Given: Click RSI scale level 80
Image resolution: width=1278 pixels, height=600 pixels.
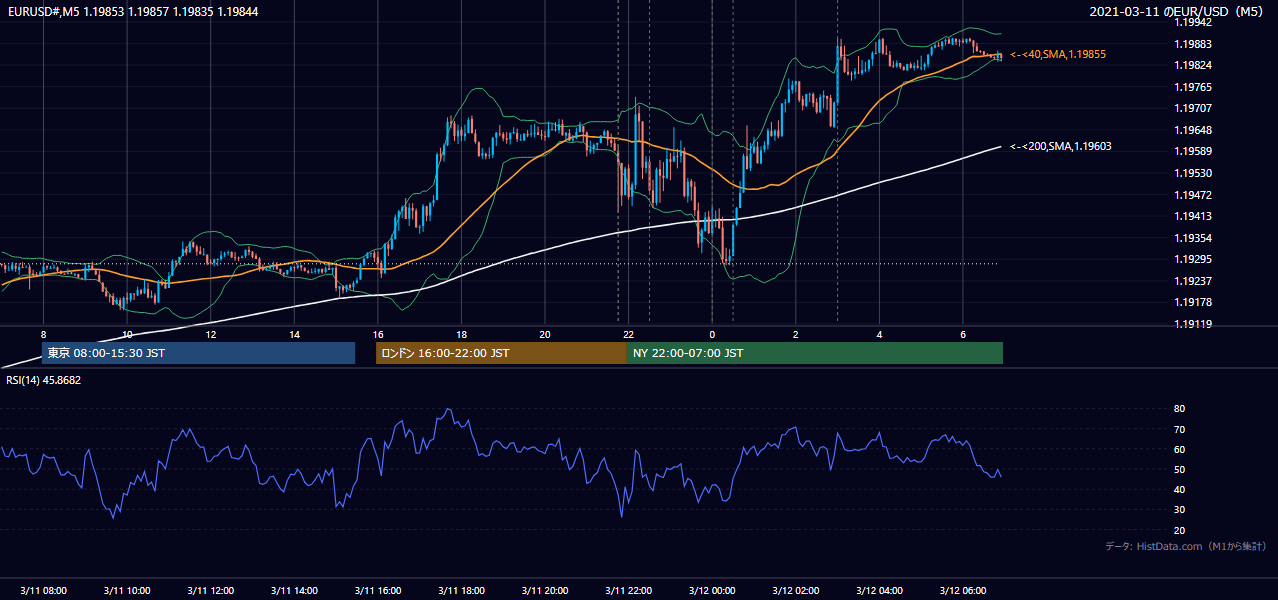Looking at the screenshot, I should point(1179,409).
